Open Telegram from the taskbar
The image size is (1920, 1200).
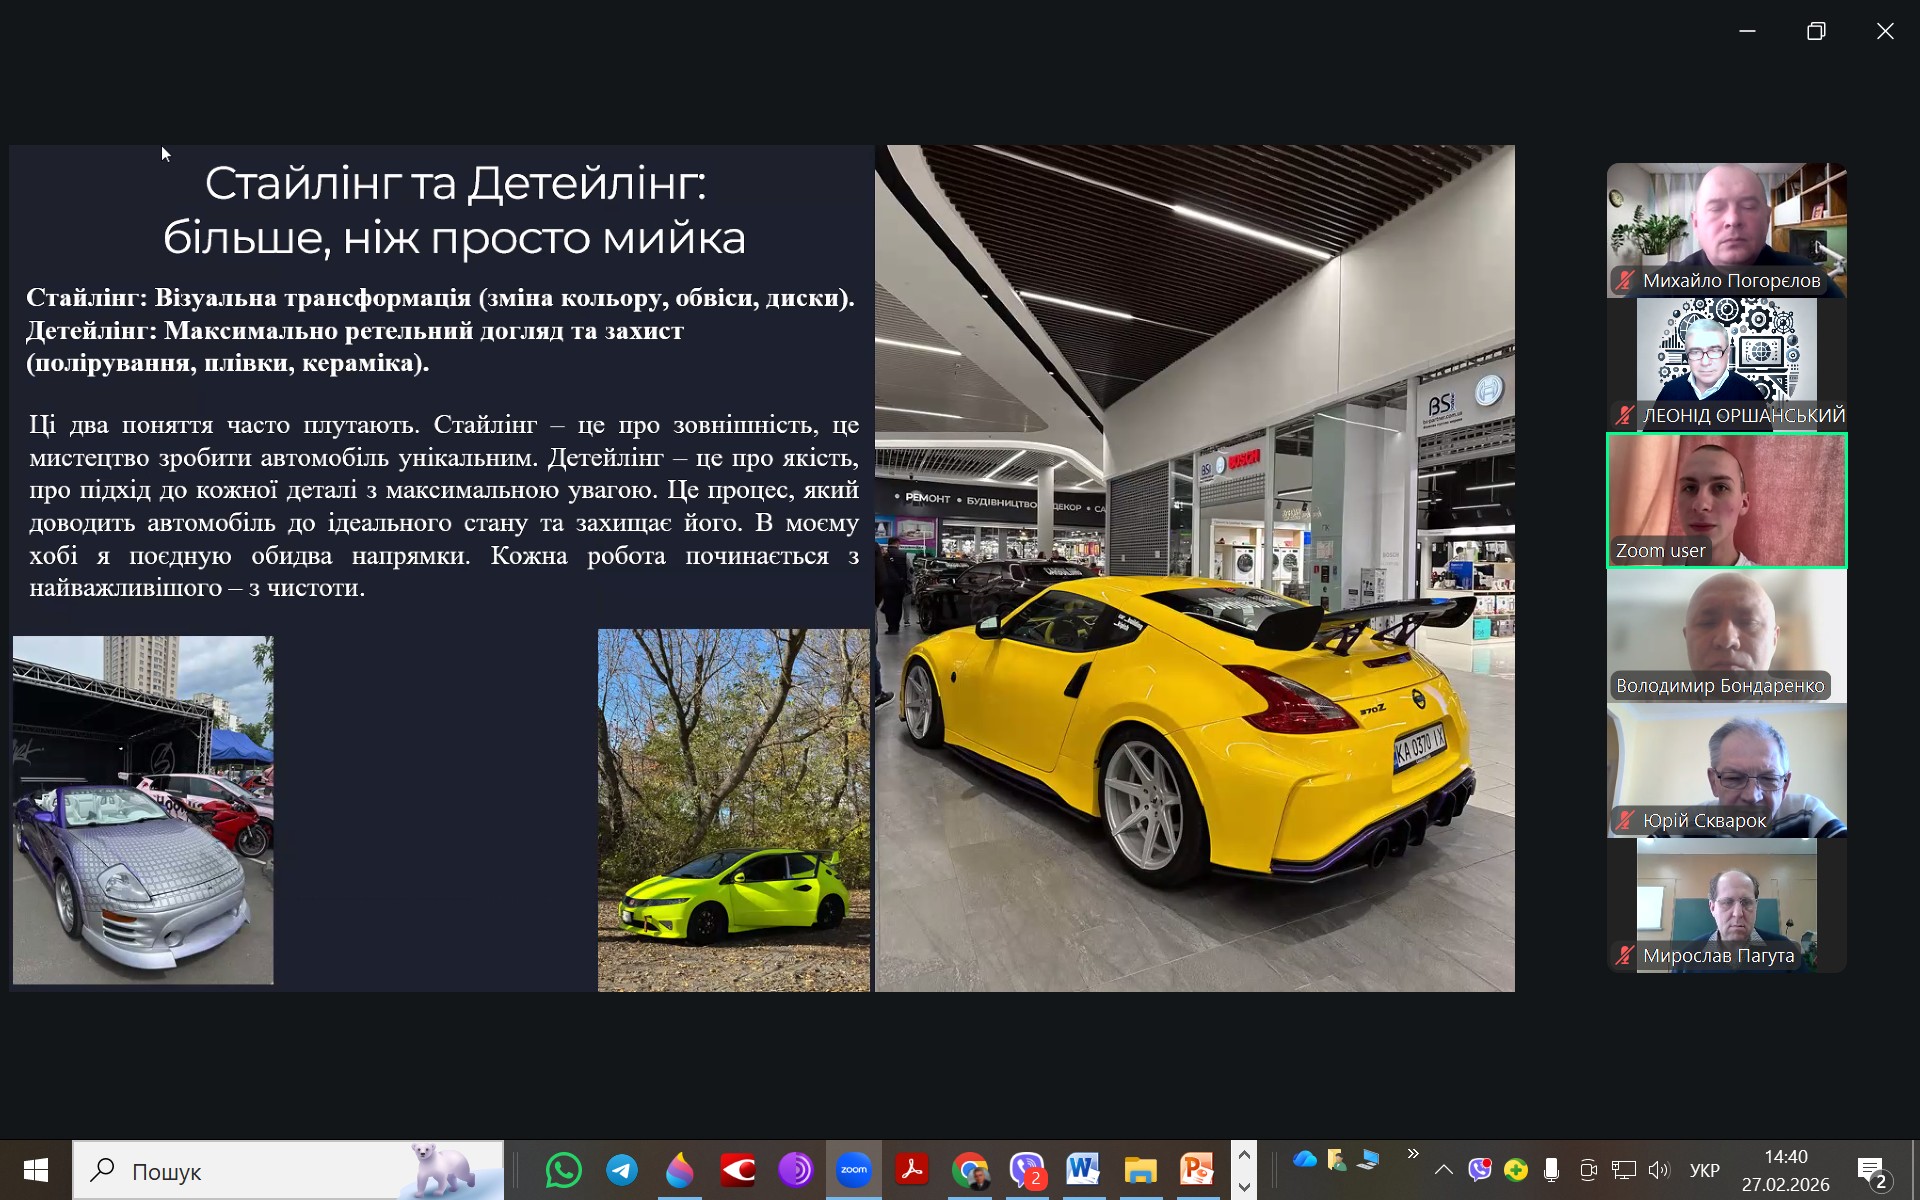tap(621, 1170)
